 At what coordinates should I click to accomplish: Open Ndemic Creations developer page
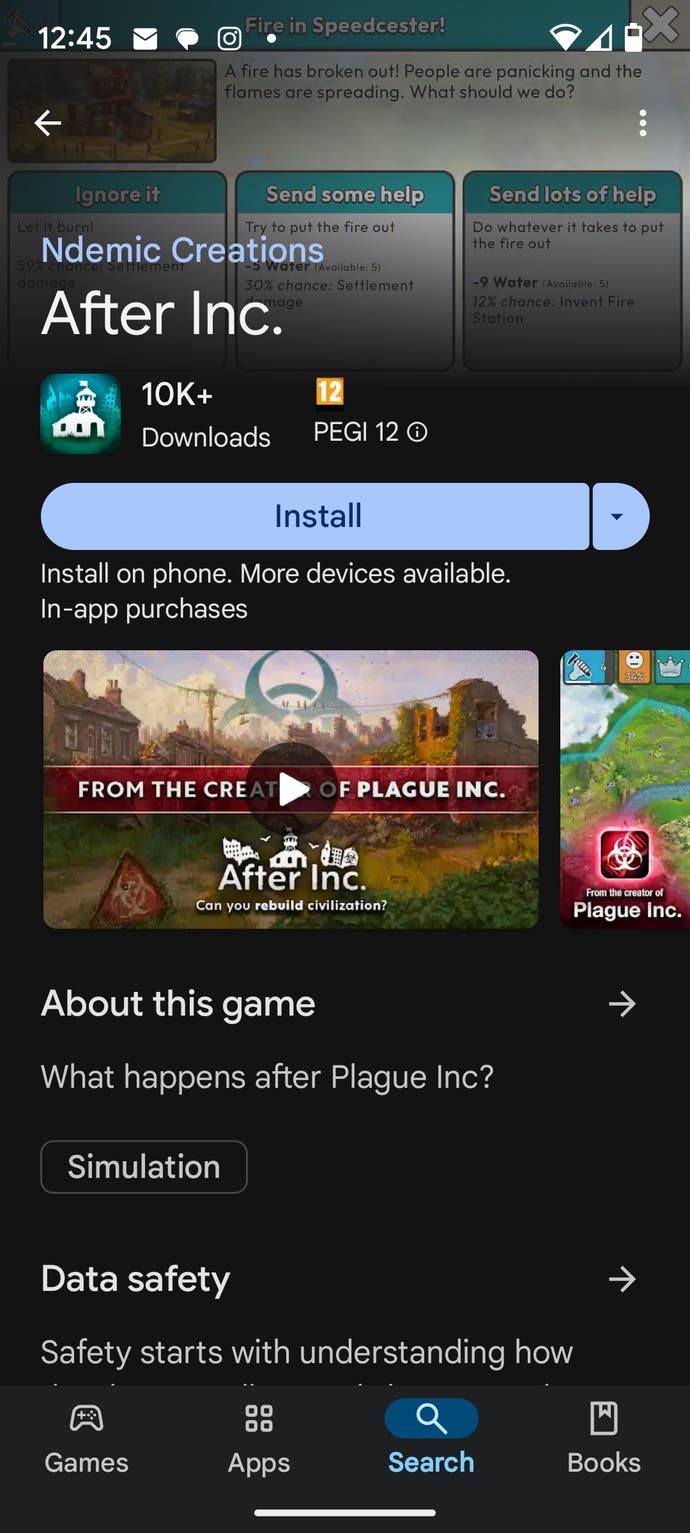pyautogui.click(x=182, y=250)
